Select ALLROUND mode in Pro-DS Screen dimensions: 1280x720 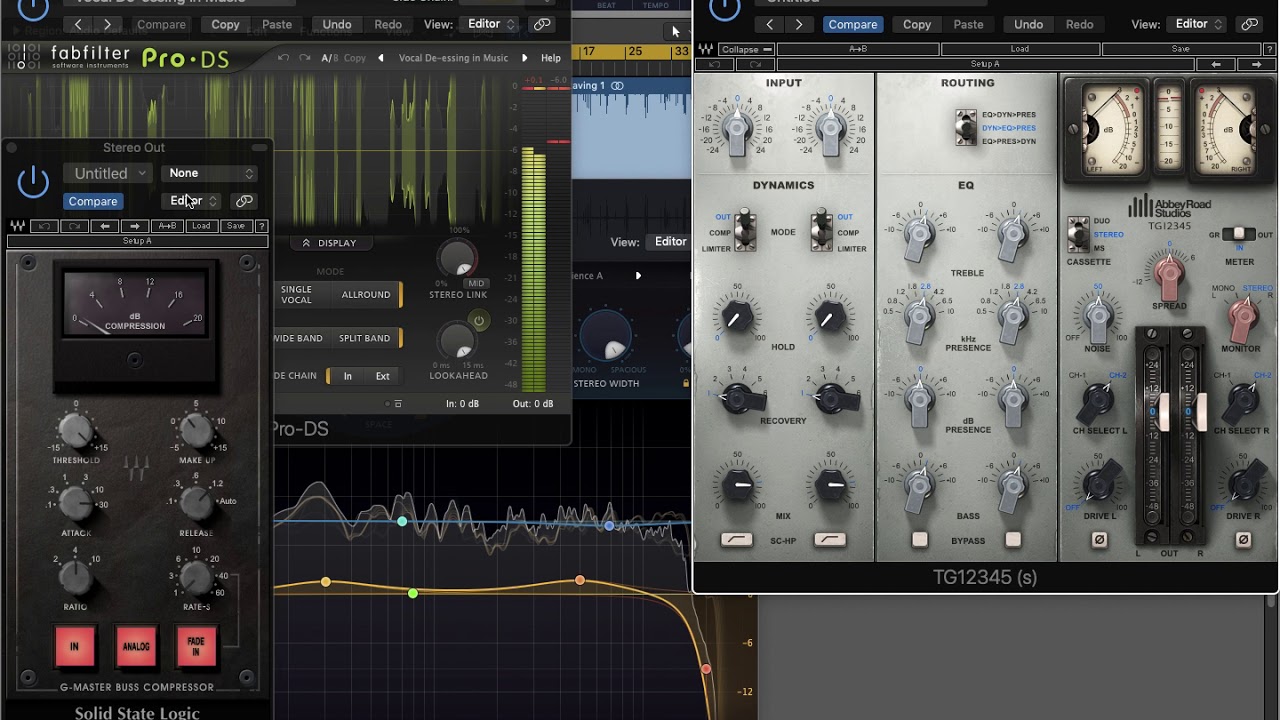(x=366, y=295)
